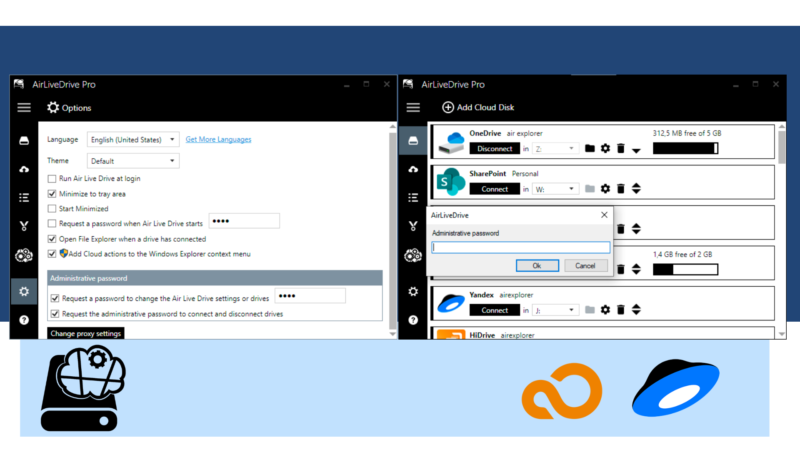Open Yandex drive letter J: dropdown
Image resolution: width=800 pixels, height=450 pixels.
[555, 310]
